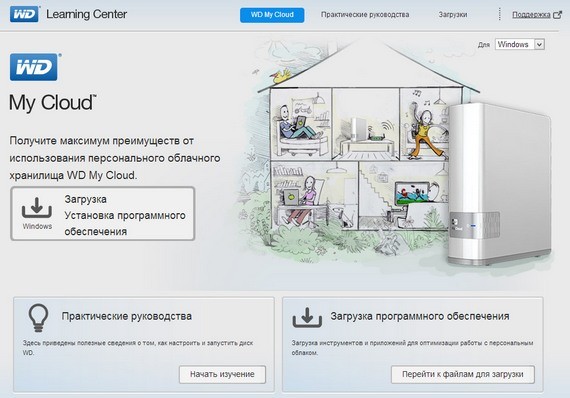
Task: Open the Windows platform dropdown
Action: click(519, 44)
